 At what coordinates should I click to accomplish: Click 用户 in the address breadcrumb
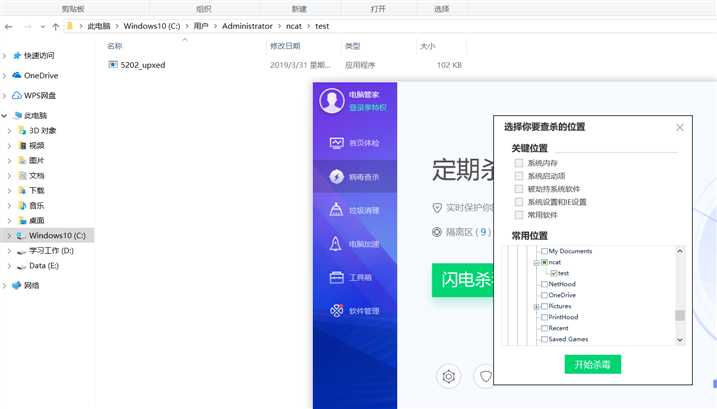pos(201,26)
